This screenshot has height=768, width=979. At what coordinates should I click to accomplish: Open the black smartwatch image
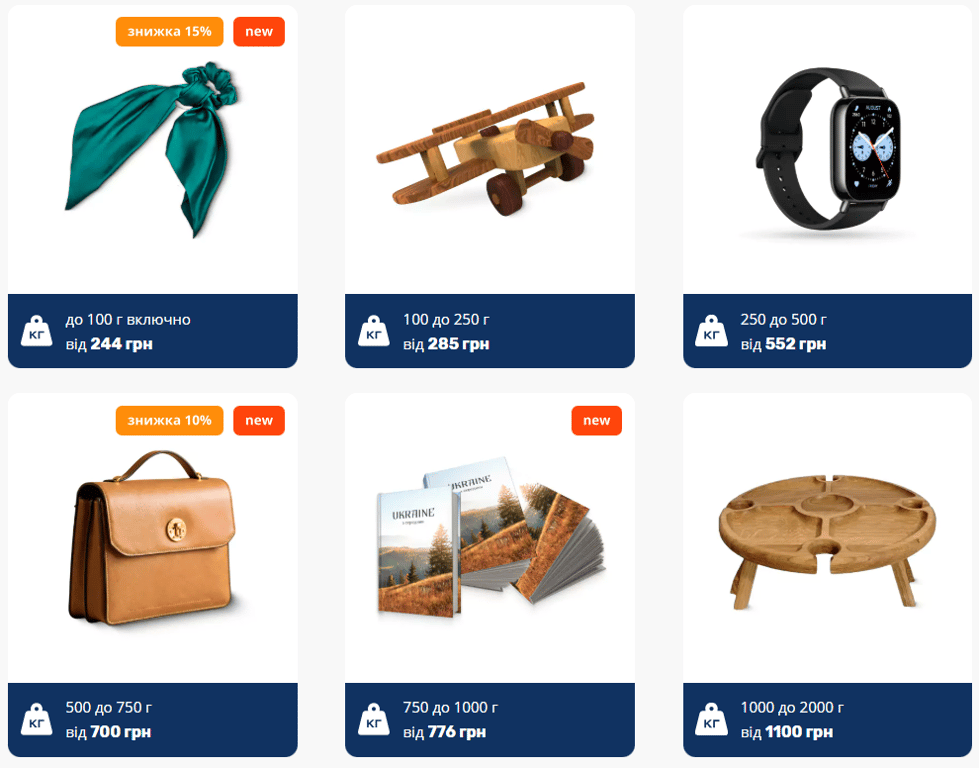pyautogui.click(x=827, y=149)
